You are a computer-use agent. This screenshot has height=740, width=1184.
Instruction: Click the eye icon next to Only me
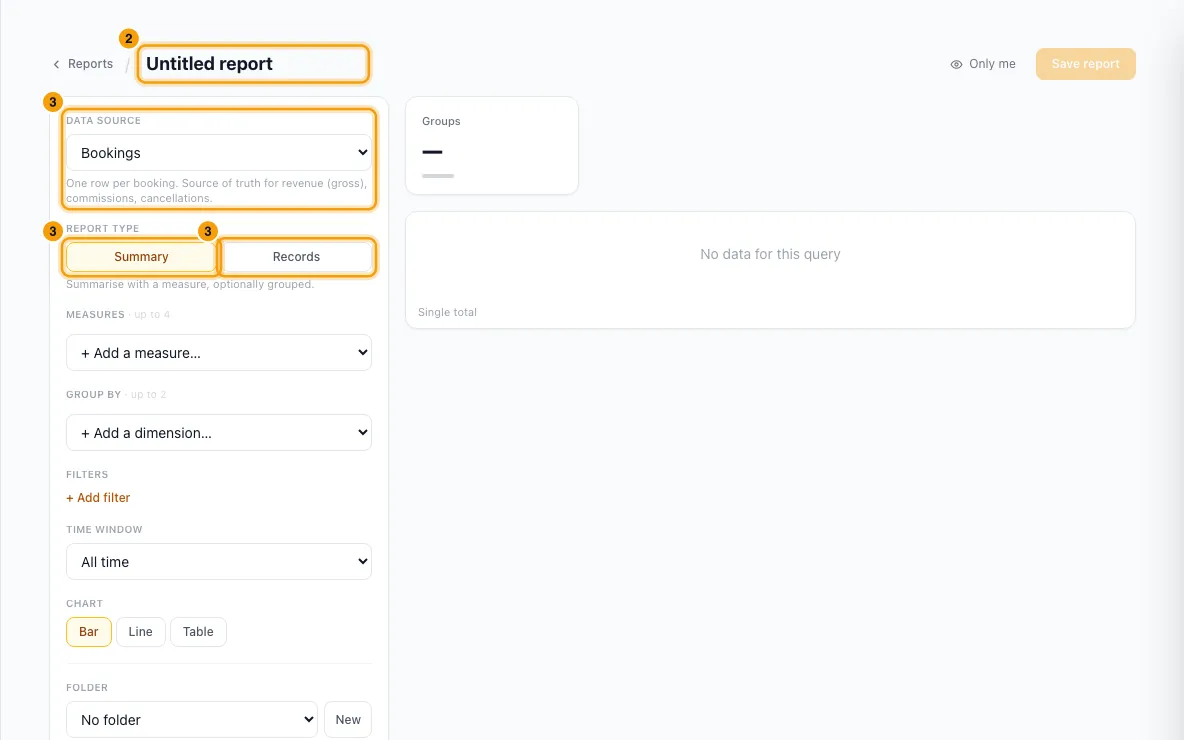956,64
